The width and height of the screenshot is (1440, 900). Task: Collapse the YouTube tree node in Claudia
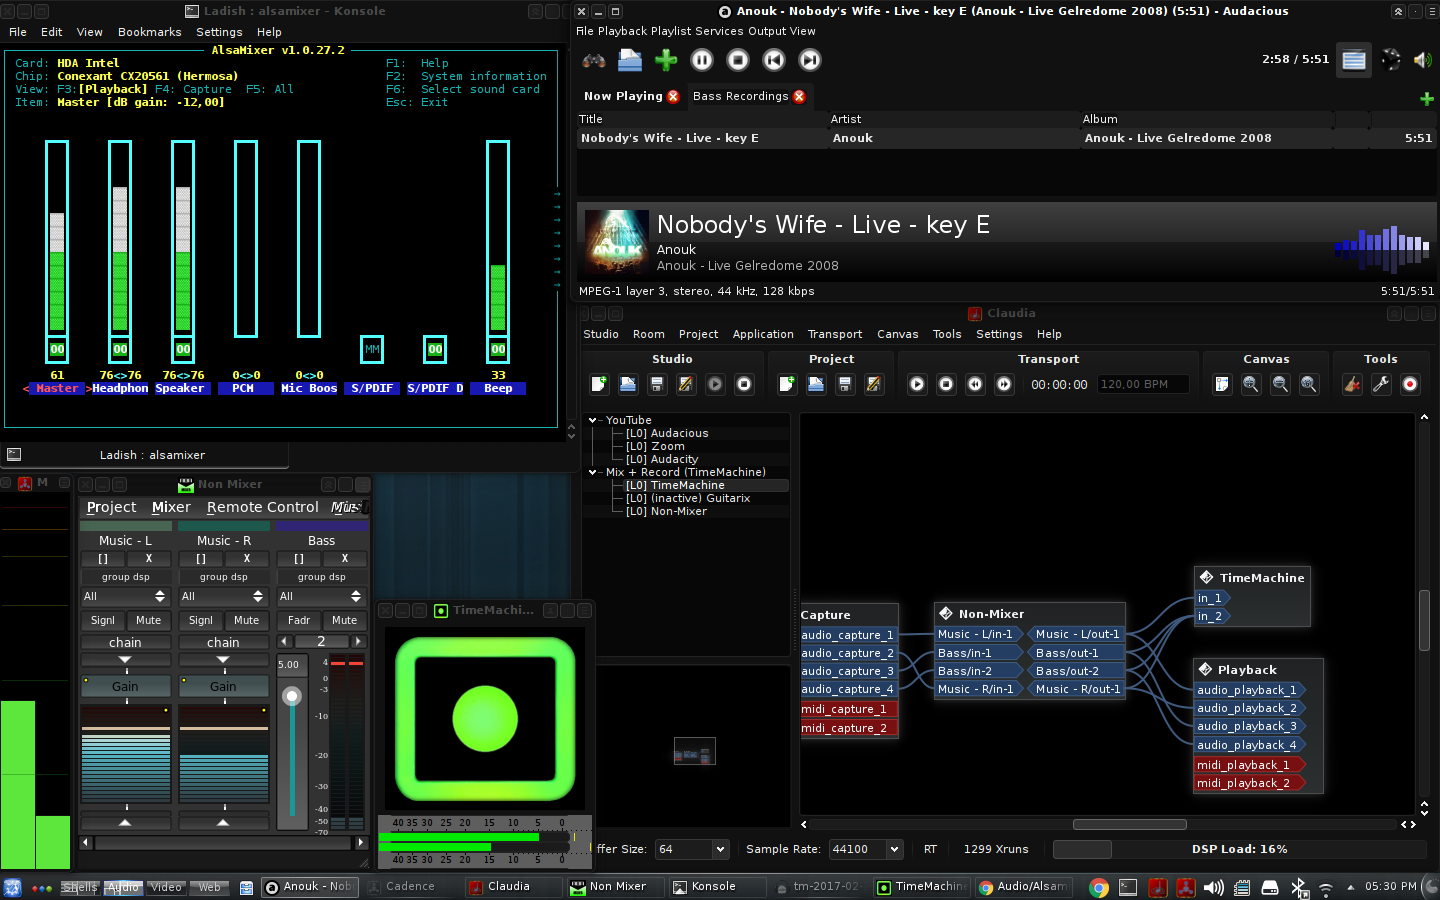[593, 421]
